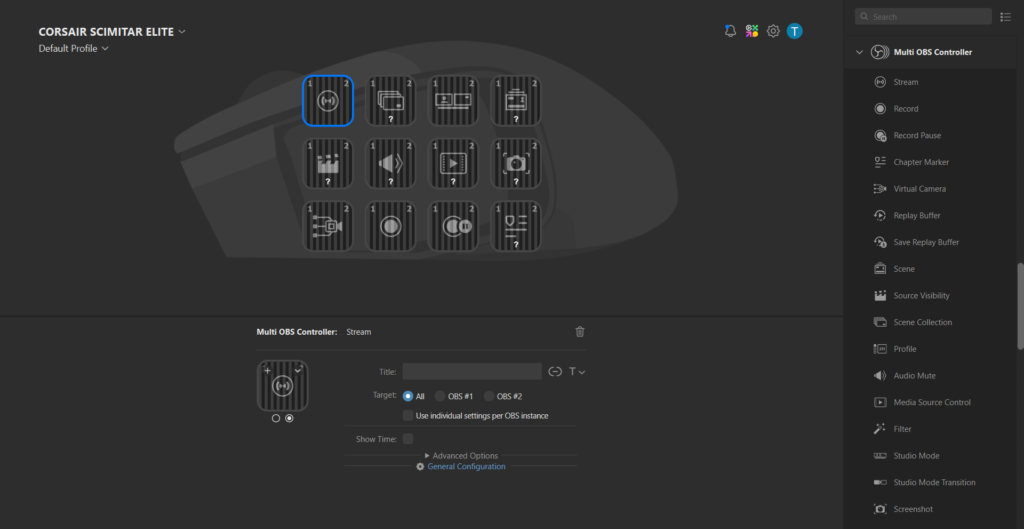The image size is (1024, 529).
Task: Delete action using the trash icon
Action: (580, 332)
